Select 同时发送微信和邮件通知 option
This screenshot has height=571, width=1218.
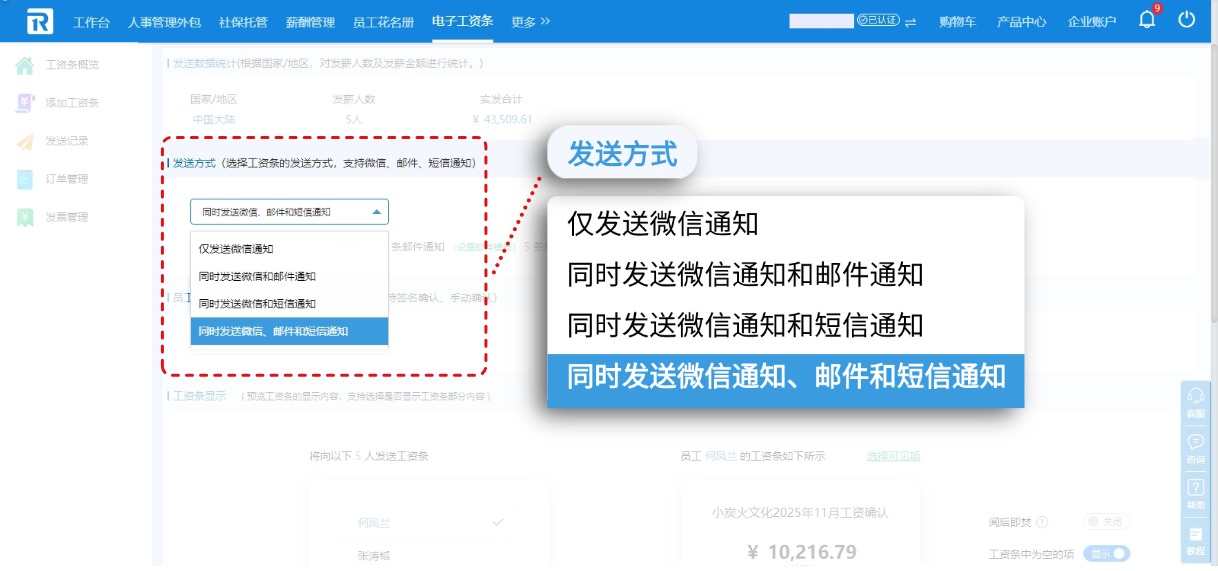[289, 276]
